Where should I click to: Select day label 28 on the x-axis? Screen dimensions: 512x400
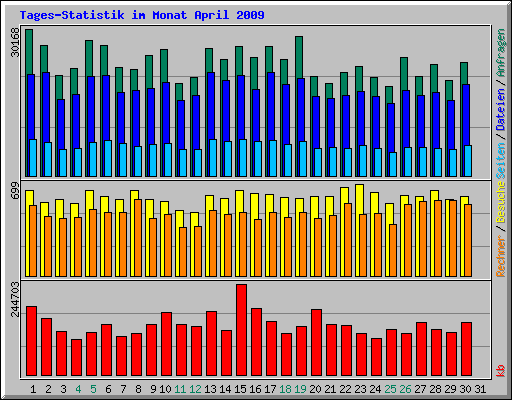(435, 389)
